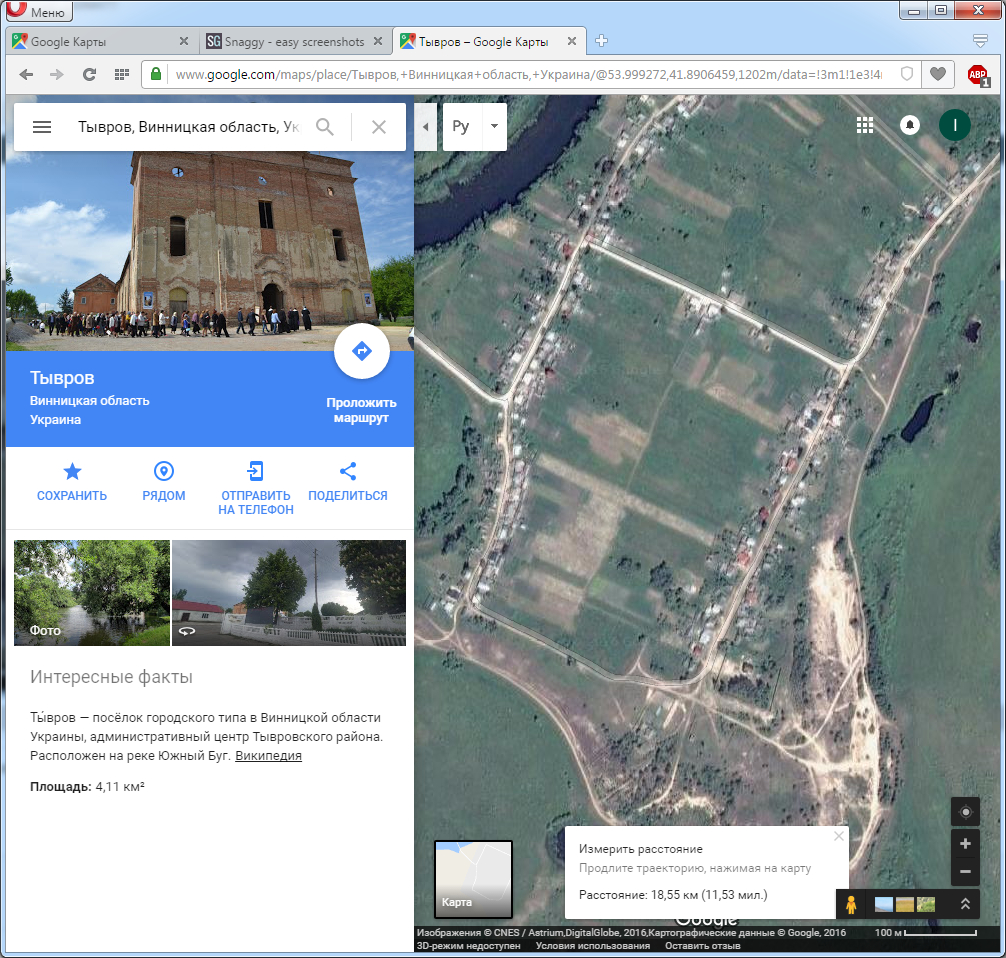Close the Измерить расстояние popup
This screenshot has height=958, width=1006.
[x=839, y=836]
